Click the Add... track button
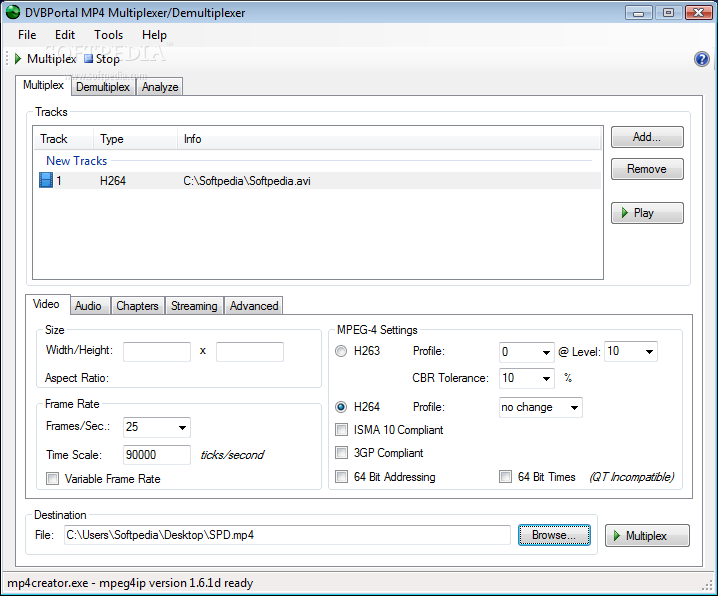The width and height of the screenshot is (718, 596). (x=647, y=137)
